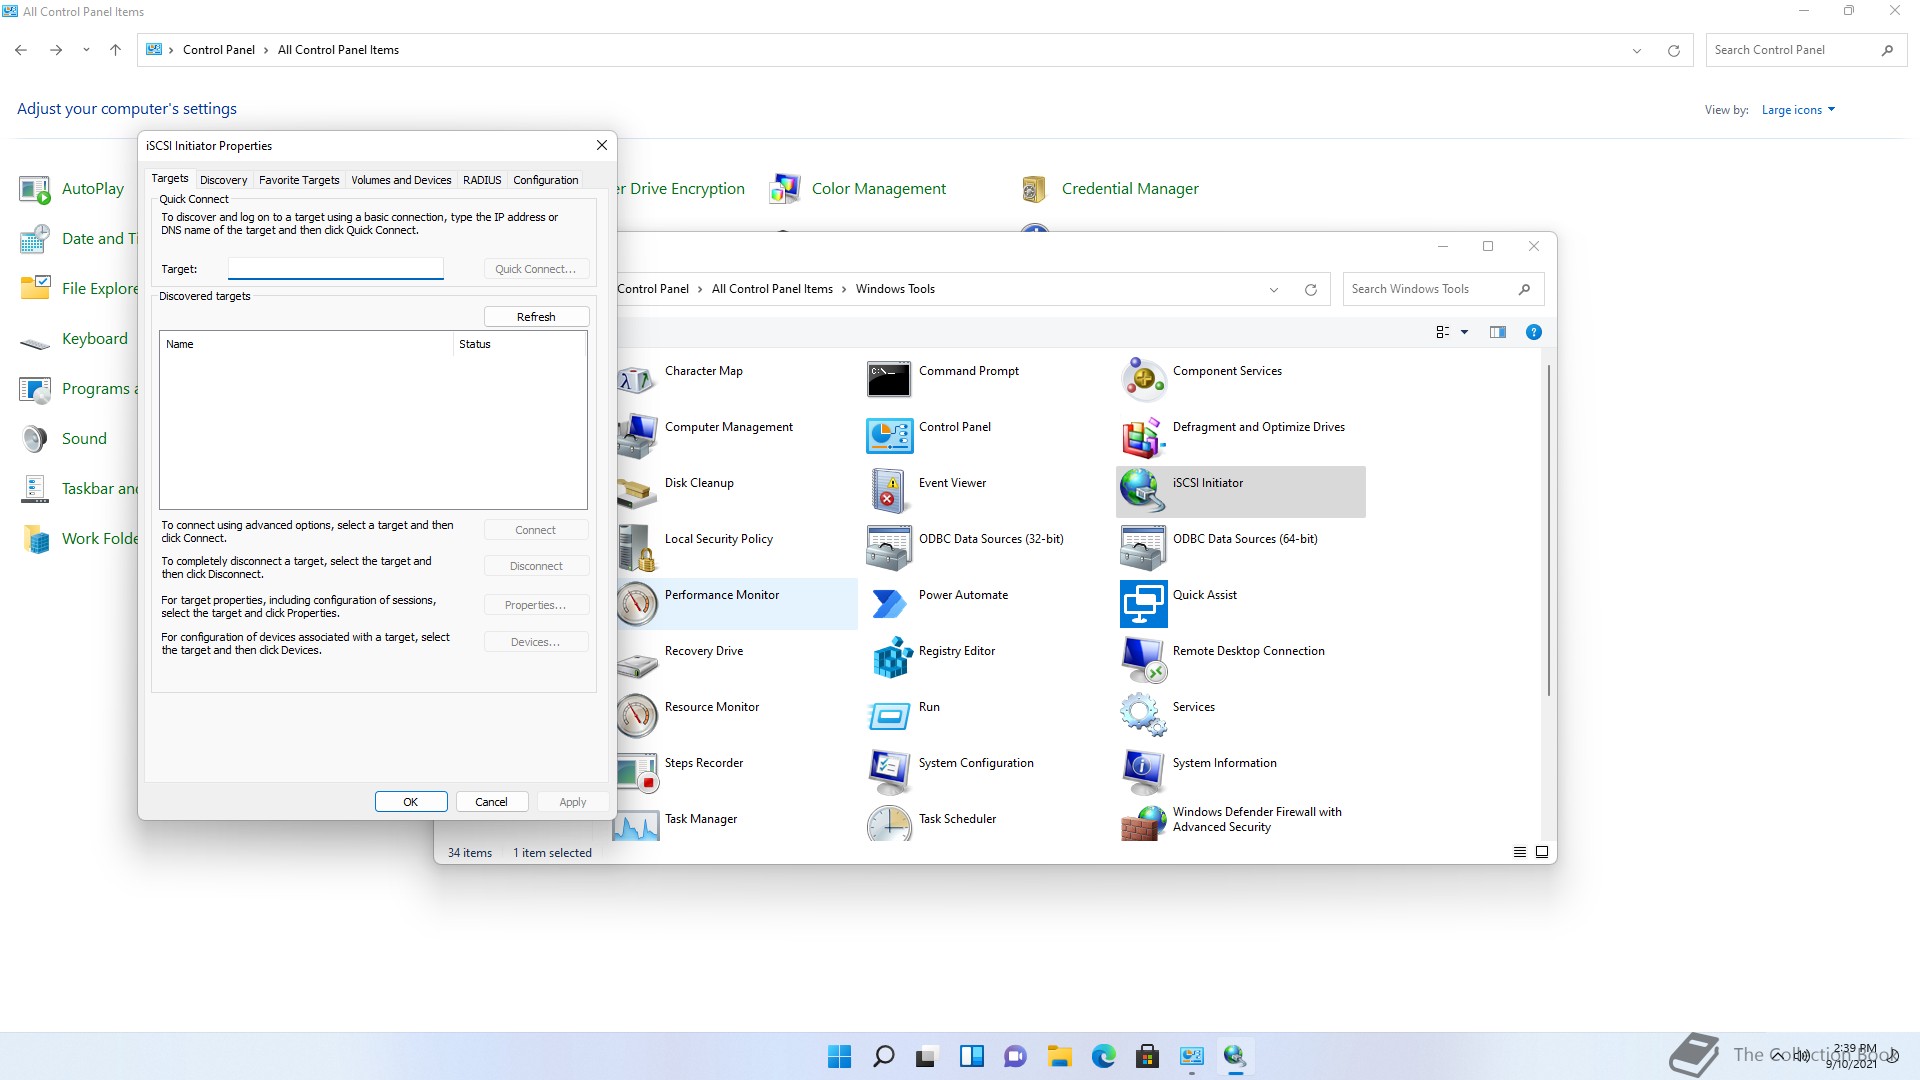This screenshot has height=1080, width=1920.
Task: Expand Control Panel address bar history dropdown
Action: tap(1636, 50)
